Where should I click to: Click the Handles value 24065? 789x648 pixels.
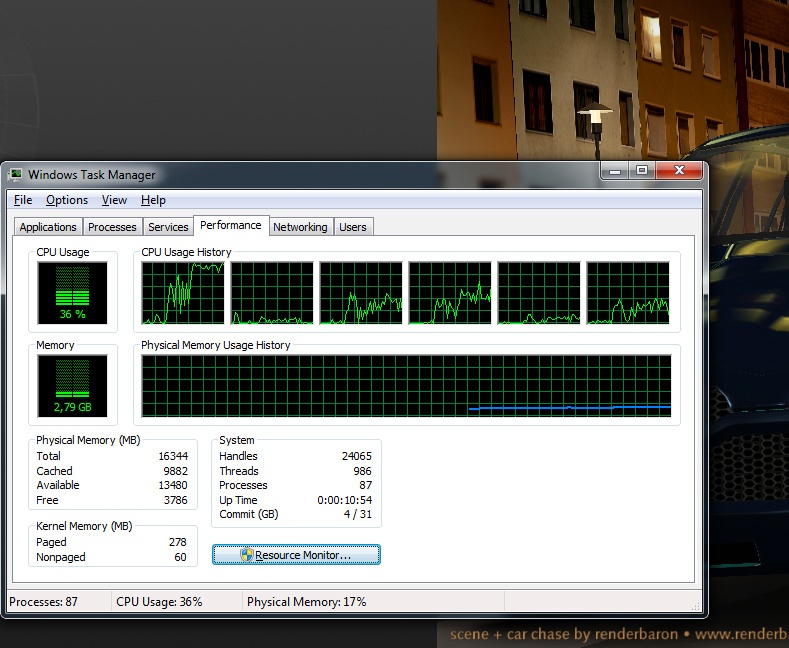coord(357,456)
